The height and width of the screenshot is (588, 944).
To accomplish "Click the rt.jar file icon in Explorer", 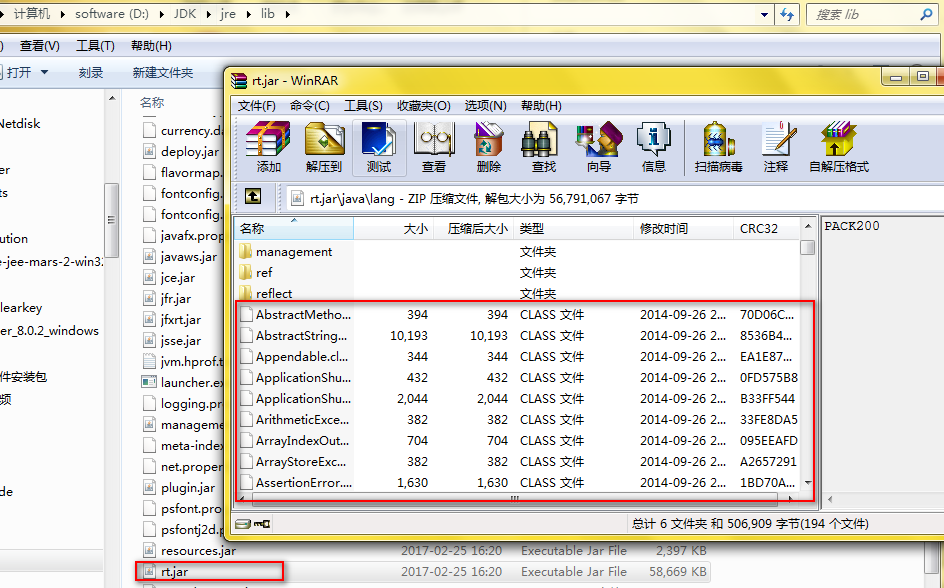I will 149,572.
